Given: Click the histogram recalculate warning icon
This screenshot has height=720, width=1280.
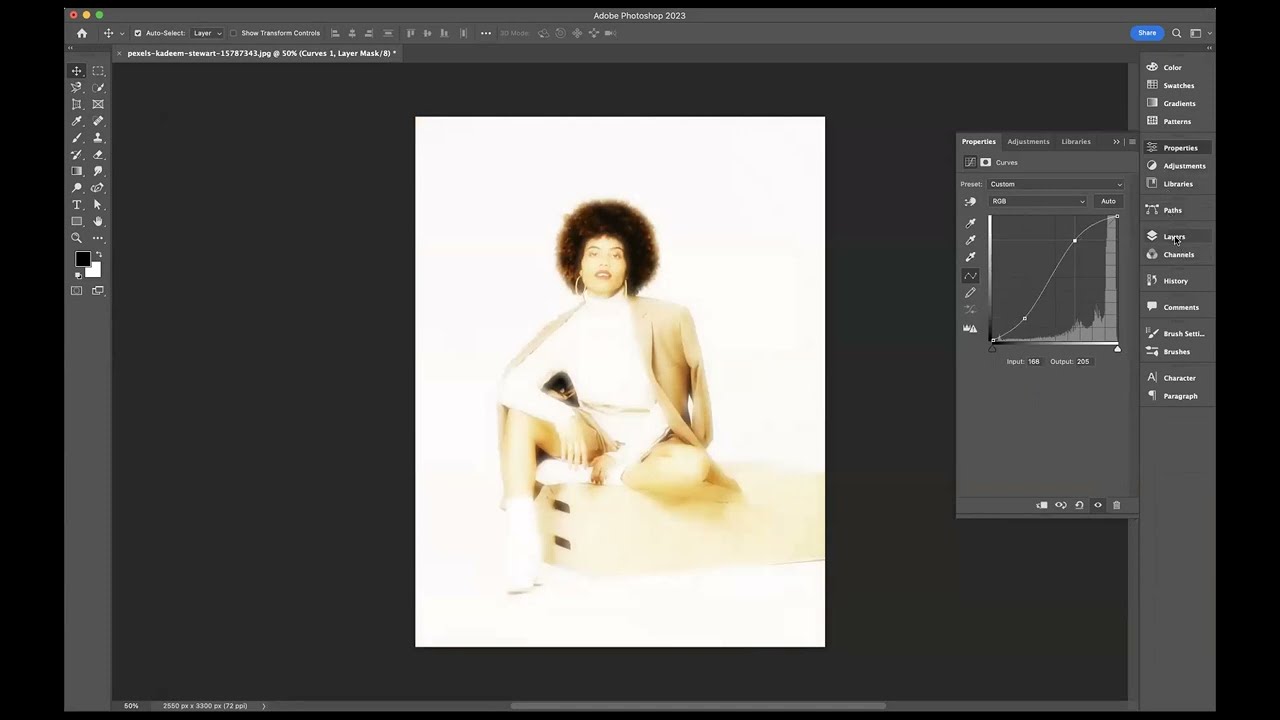Looking at the screenshot, I should 970,328.
